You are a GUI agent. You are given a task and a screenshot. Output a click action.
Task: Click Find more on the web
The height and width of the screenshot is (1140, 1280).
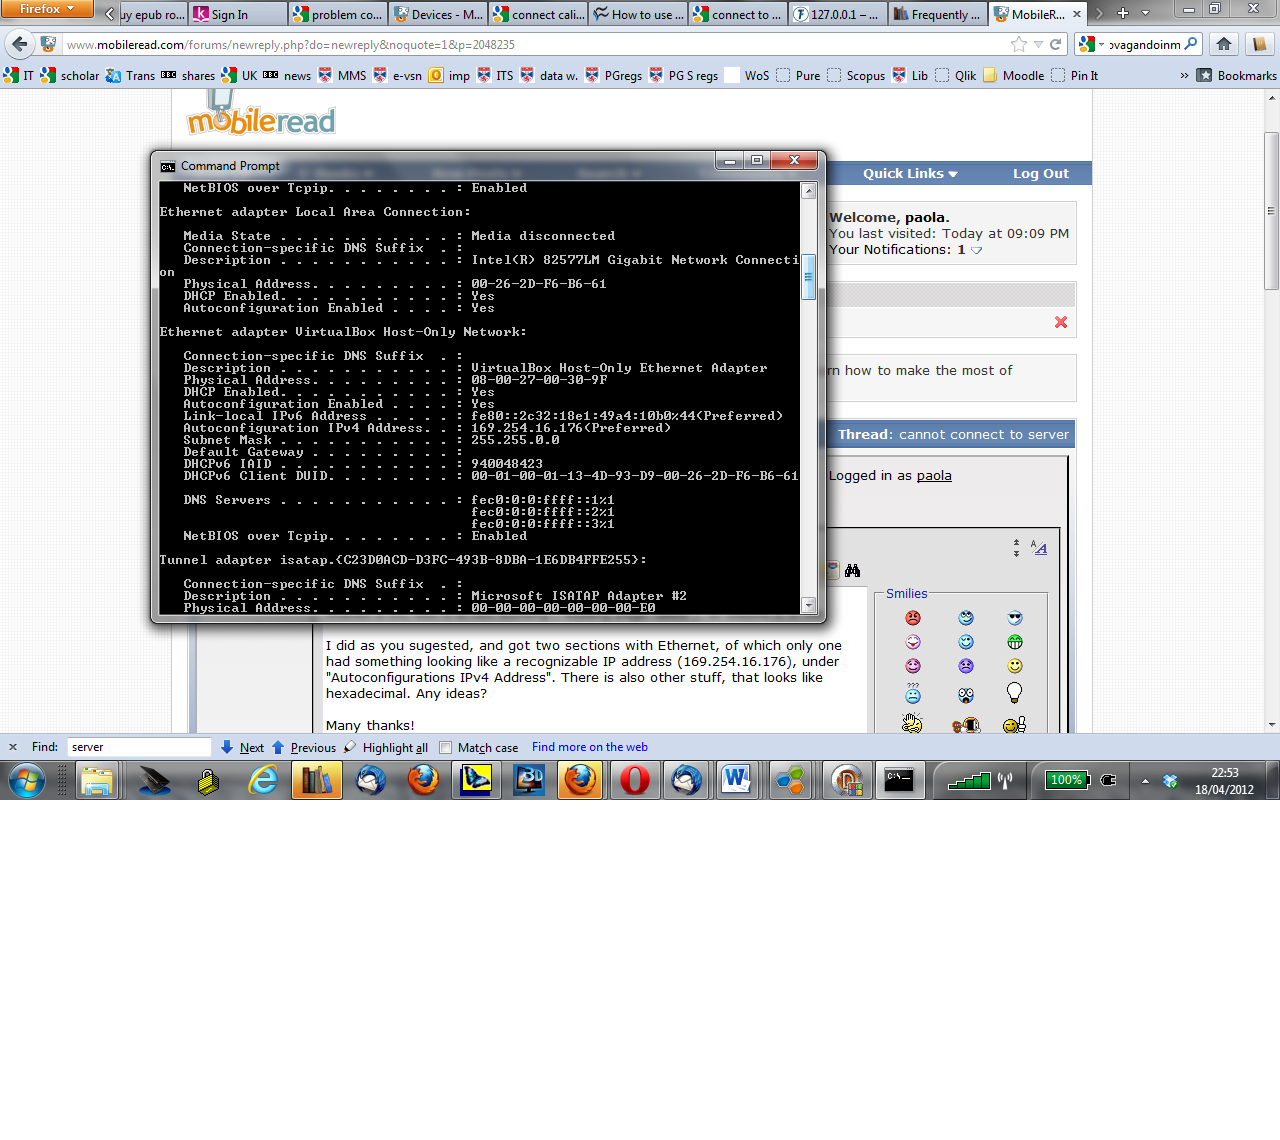click(x=590, y=747)
